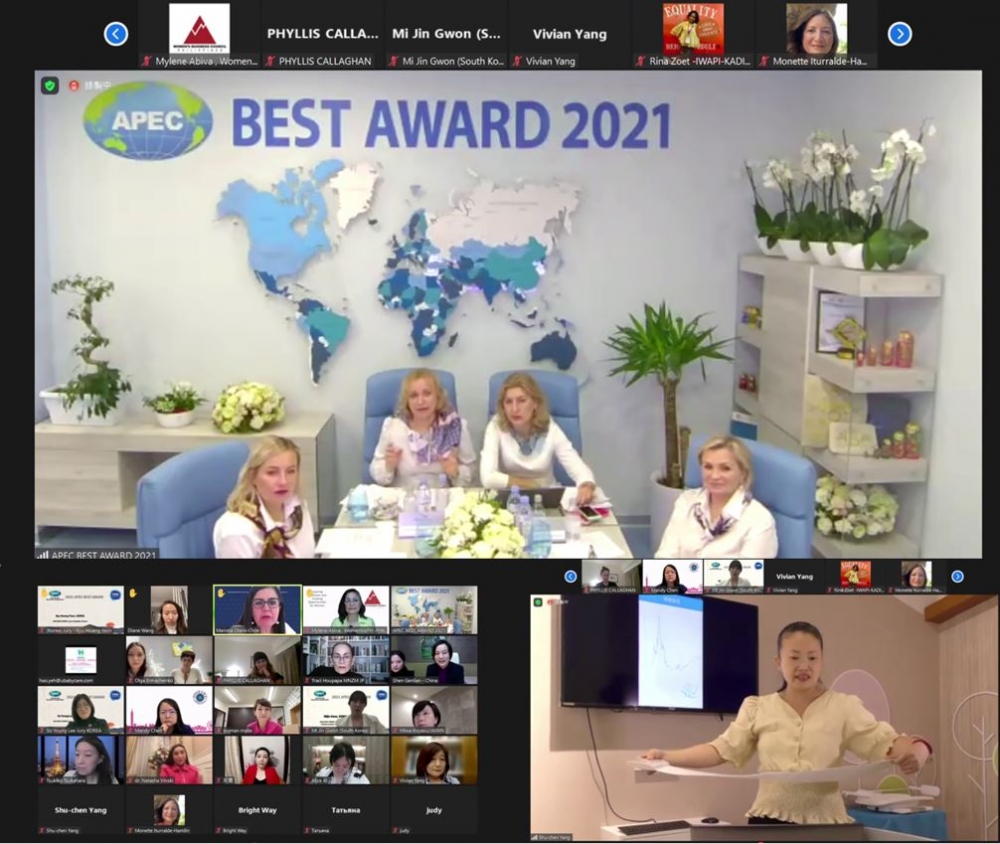1000x844 pixels.
Task: Select the Vivian Yang tile in the top strip
Action: point(570,35)
